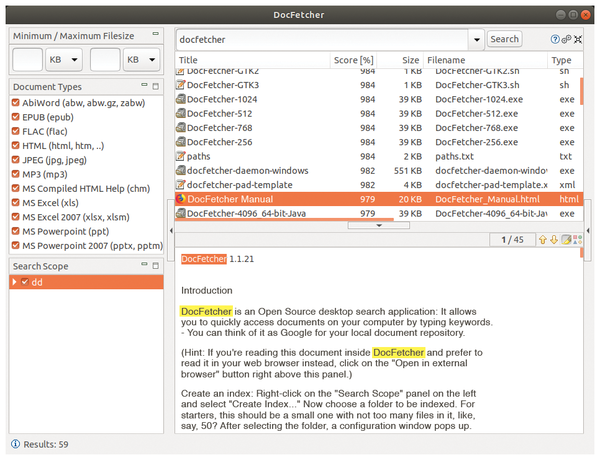Viewport: 600px width, 460px height.
Task: Minimize the Search Scope panel
Action: [144, 264]
